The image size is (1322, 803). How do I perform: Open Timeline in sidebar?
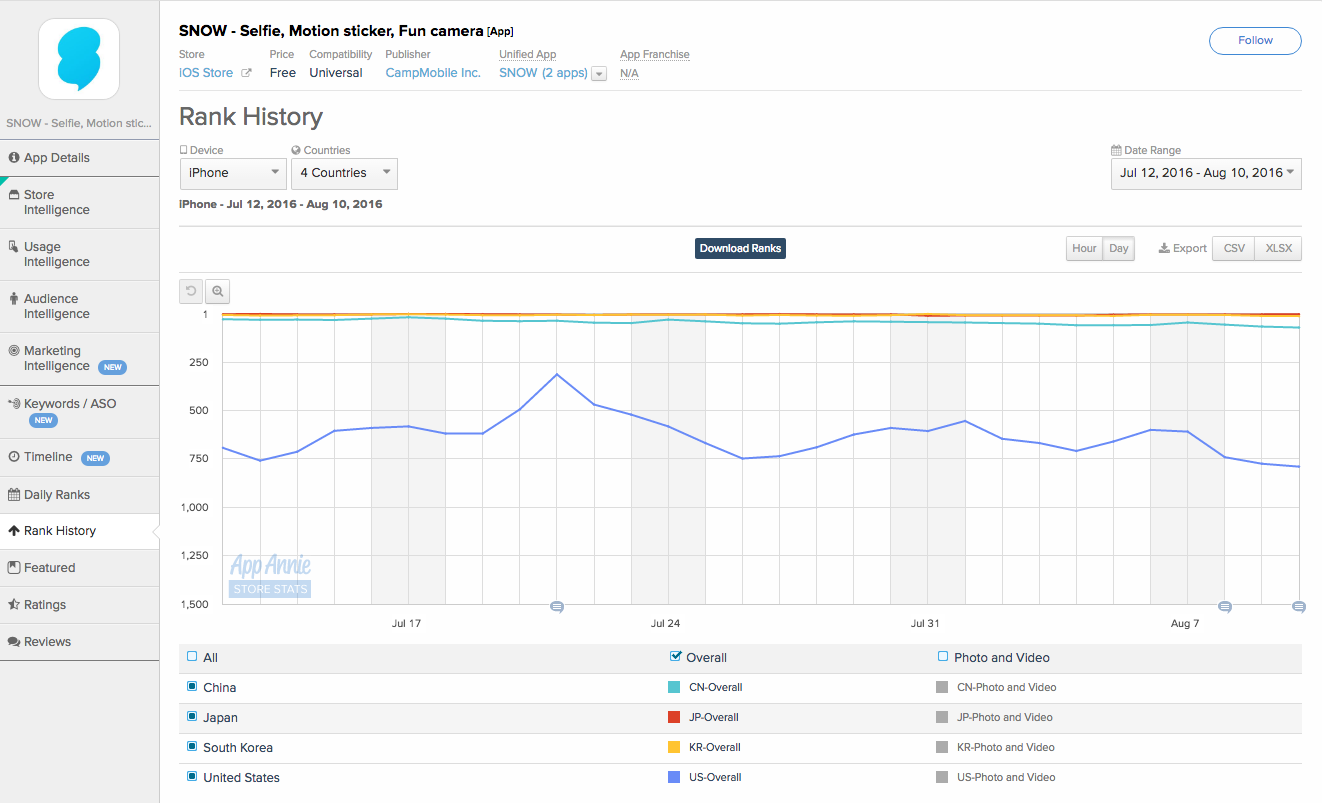coord(79,457)
